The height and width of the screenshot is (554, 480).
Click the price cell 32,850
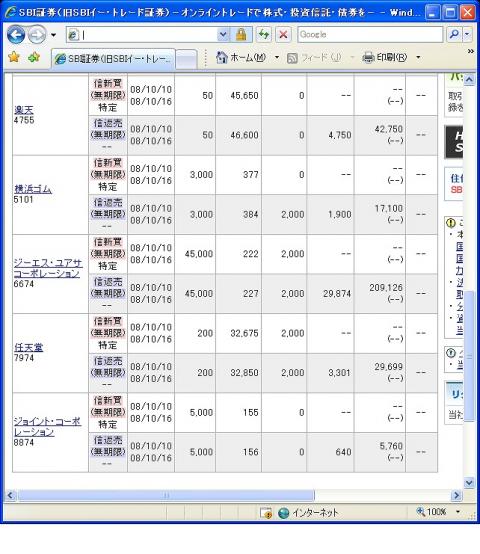tap(244, 373)
